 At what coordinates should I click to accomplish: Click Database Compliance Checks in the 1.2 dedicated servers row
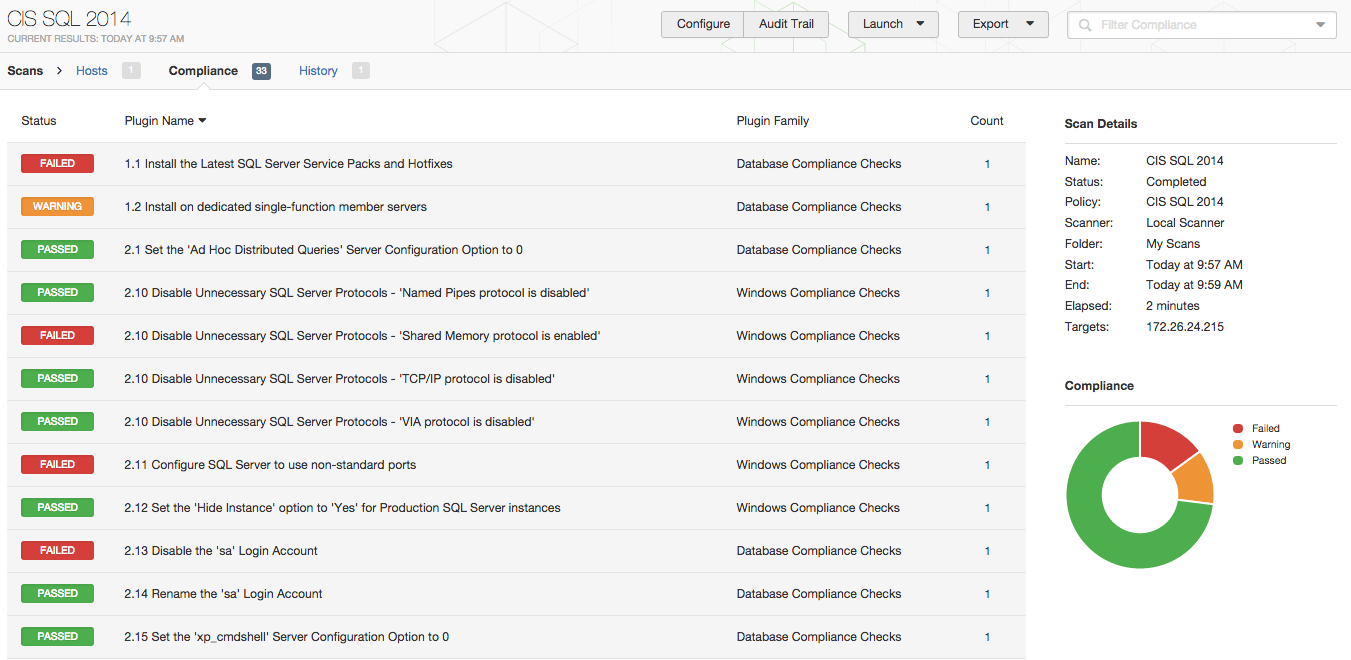tap(819, 207)
